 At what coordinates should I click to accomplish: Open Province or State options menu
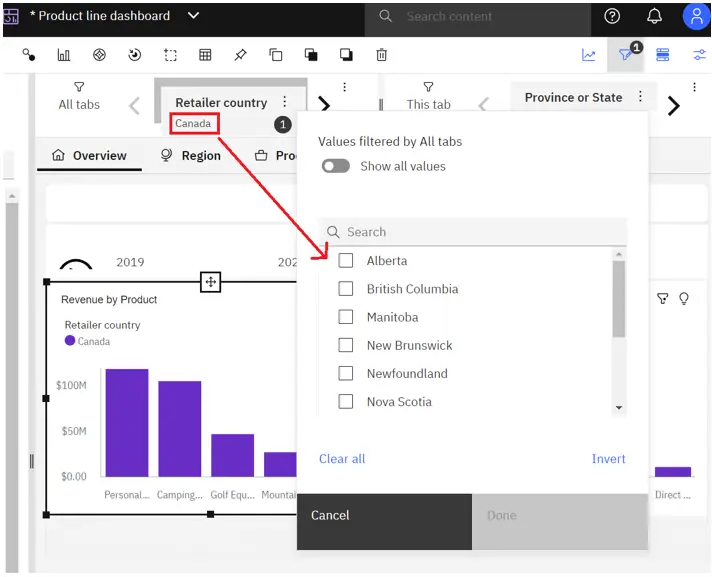640,97
